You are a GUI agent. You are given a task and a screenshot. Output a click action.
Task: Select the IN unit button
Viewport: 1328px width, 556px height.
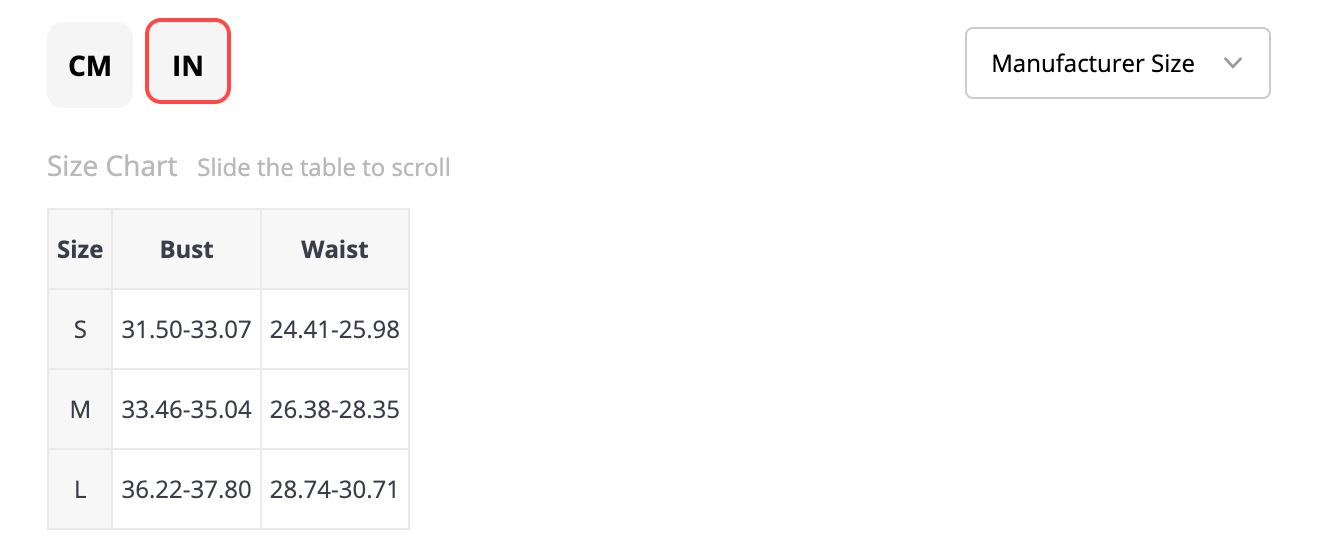pyautogui.click(x=188, y=65)
